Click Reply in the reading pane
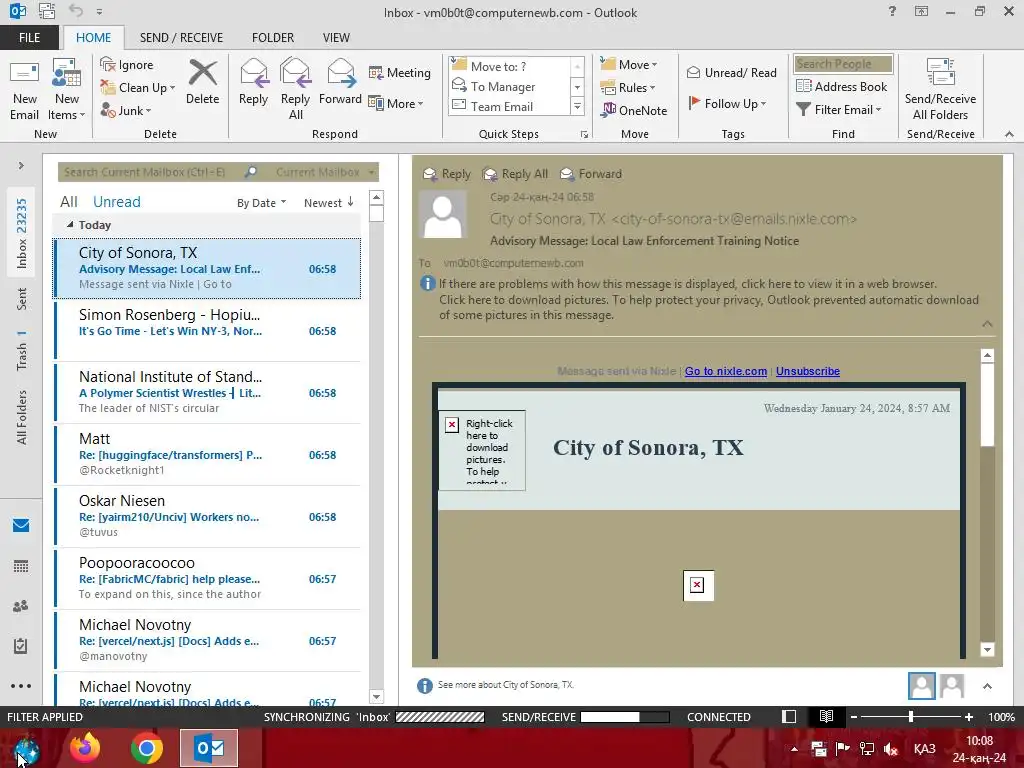The height and width of the screenshot is (768, 1024). (x=447, y=174)
